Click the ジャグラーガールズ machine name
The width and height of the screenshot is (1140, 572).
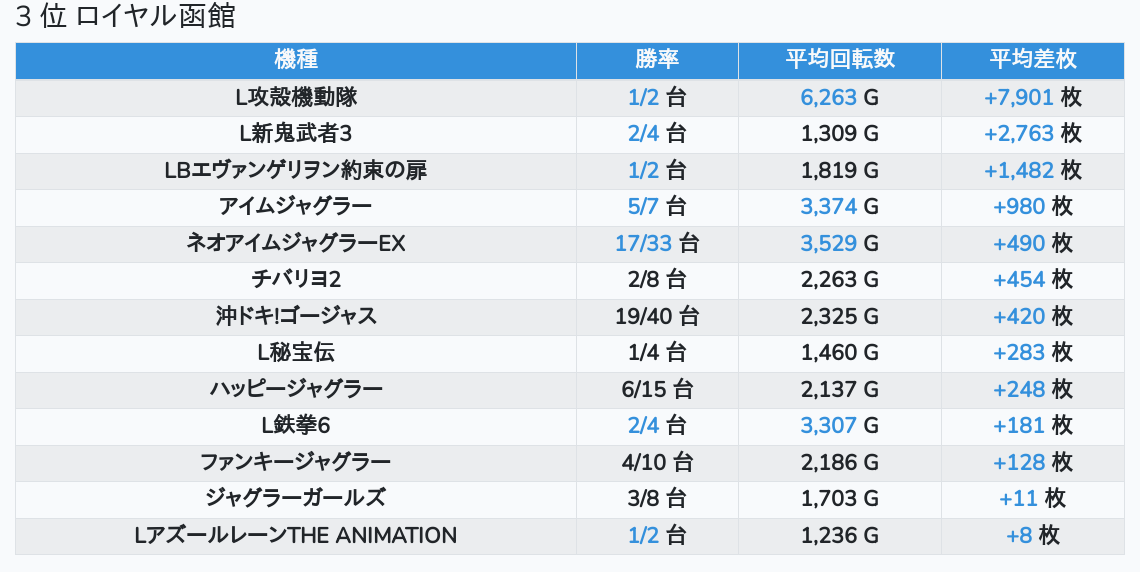click(295, 498)
